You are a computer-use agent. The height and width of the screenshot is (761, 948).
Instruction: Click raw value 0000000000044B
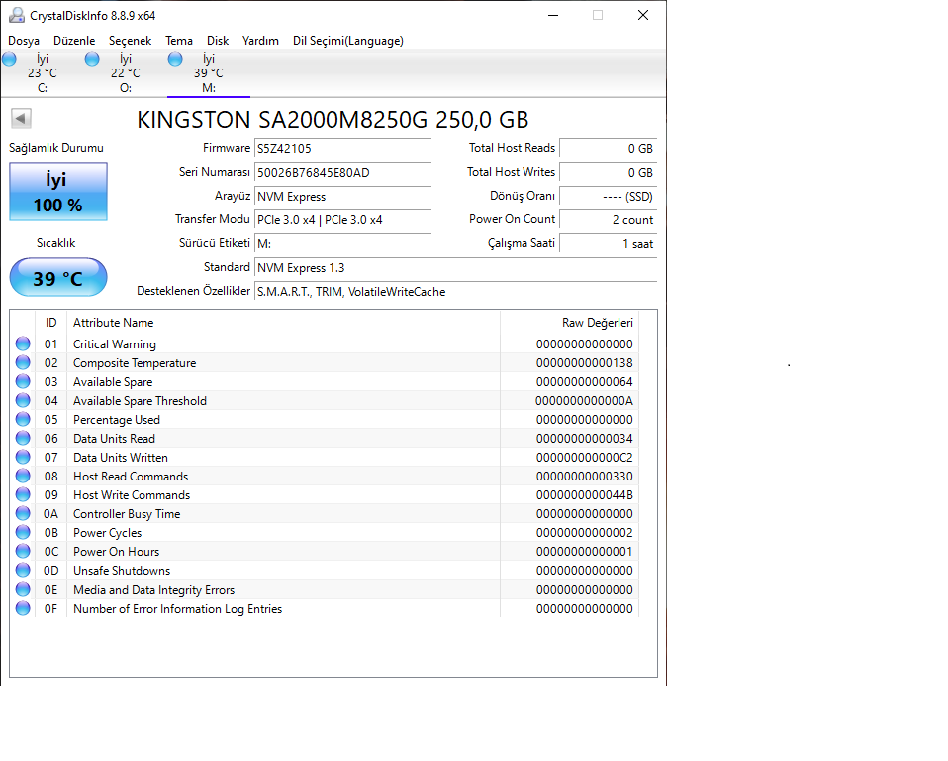pyautogui.click(x=584, y=495)
